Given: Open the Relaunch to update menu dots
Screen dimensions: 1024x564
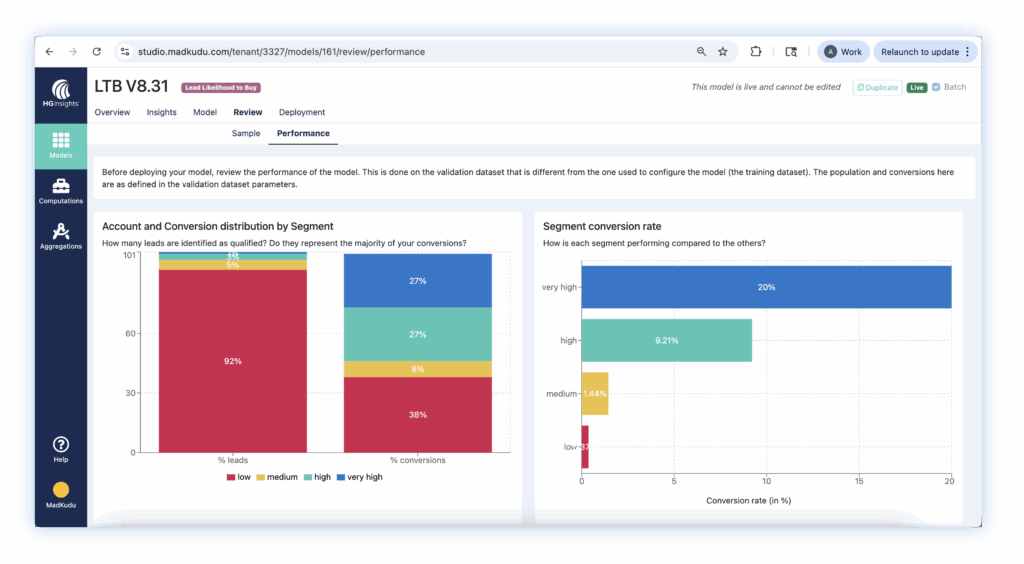Looking at the screenshot, I should (x=967, y=52).
